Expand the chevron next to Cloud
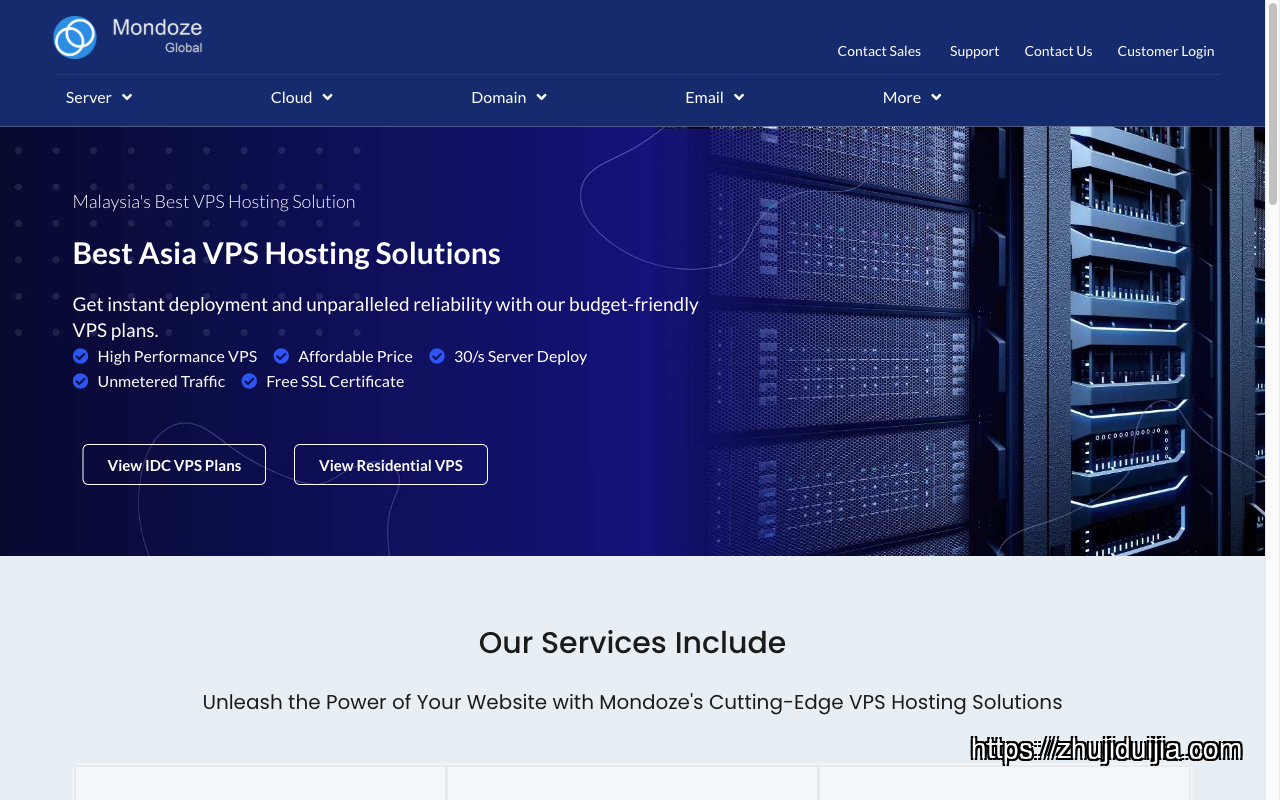Image resolution: width=1280 pixels, height=800 pixels. [x=327, y=97]
